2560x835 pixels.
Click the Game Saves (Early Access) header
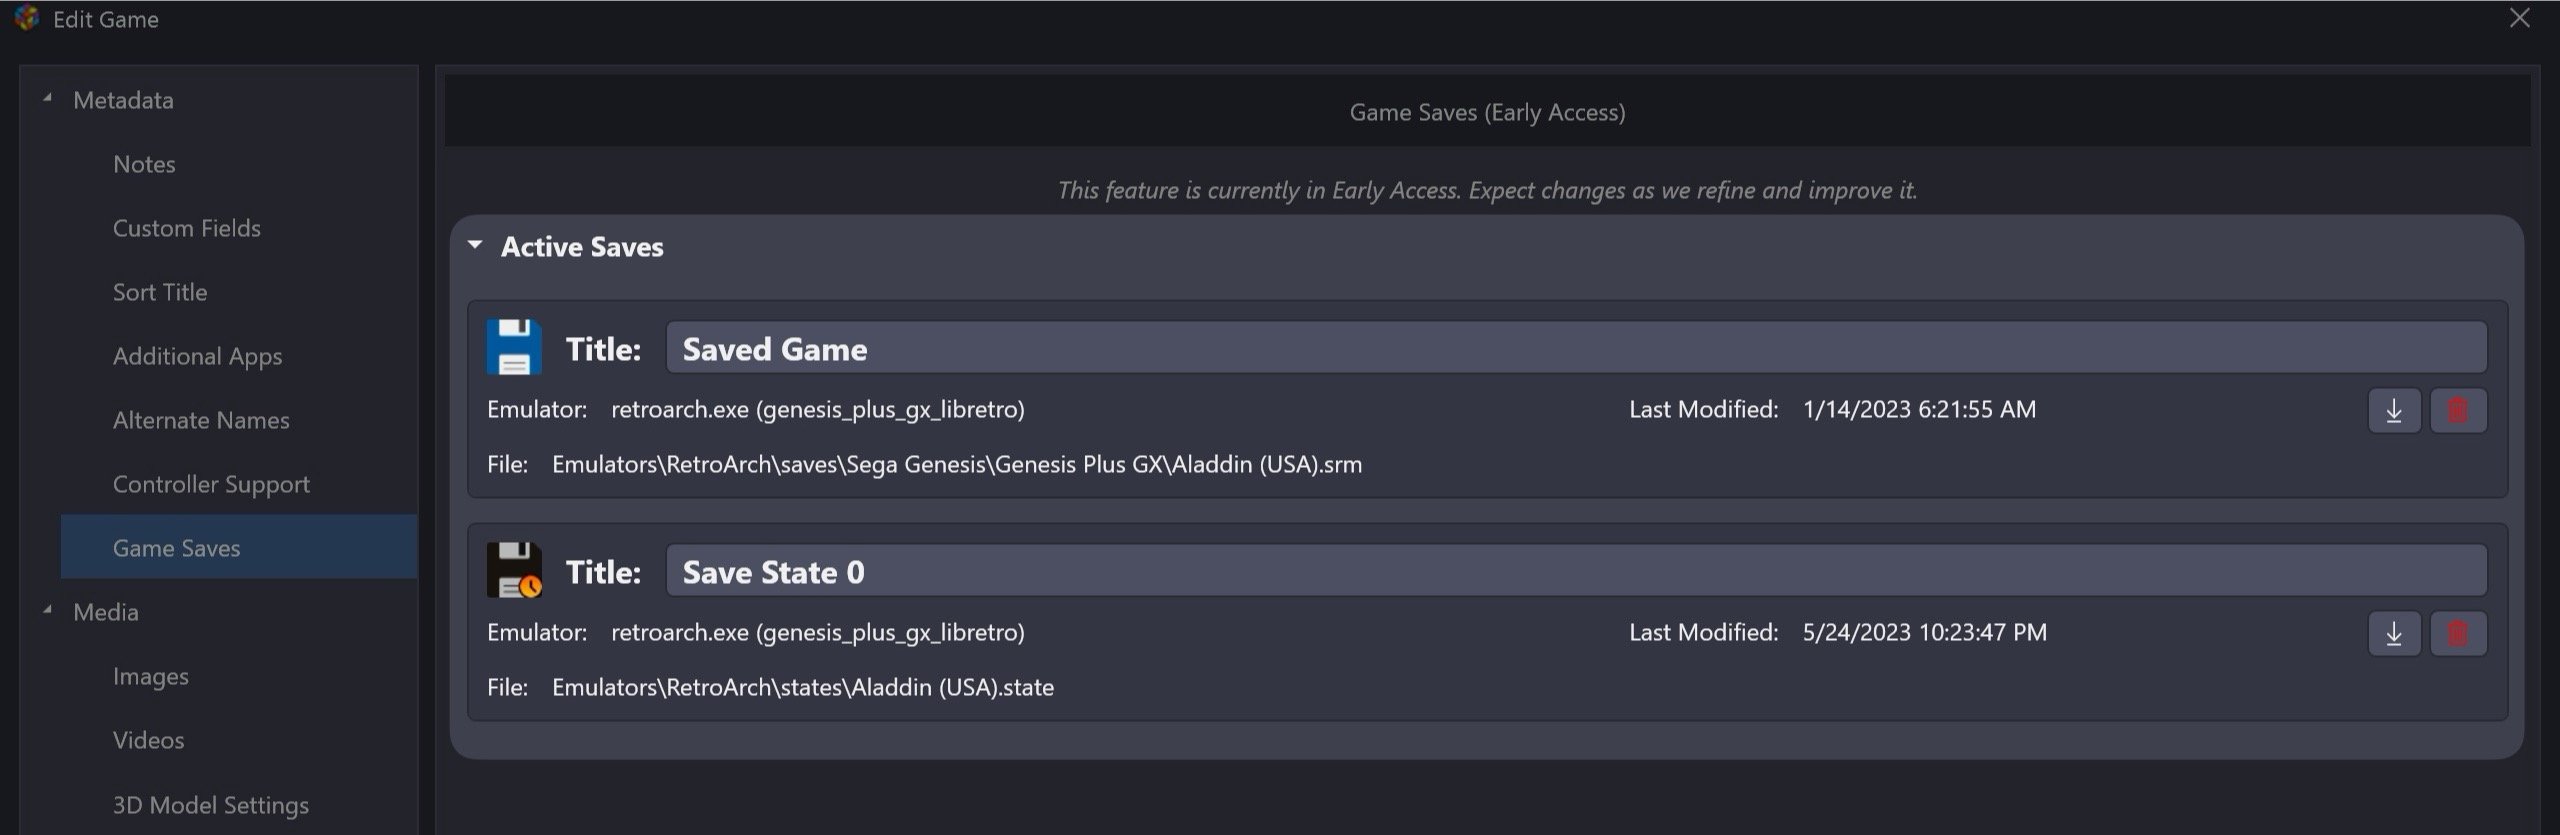coord(1487,112)
